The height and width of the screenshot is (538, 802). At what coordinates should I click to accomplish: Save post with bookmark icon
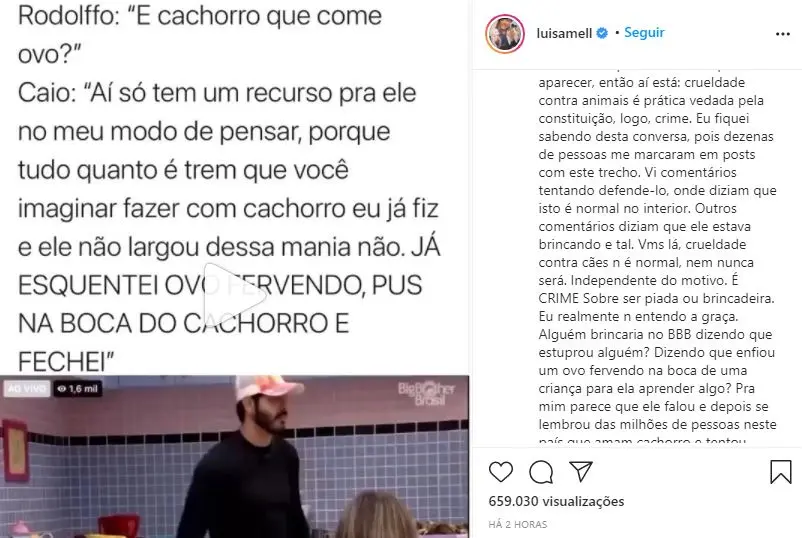tap(781, 471)
